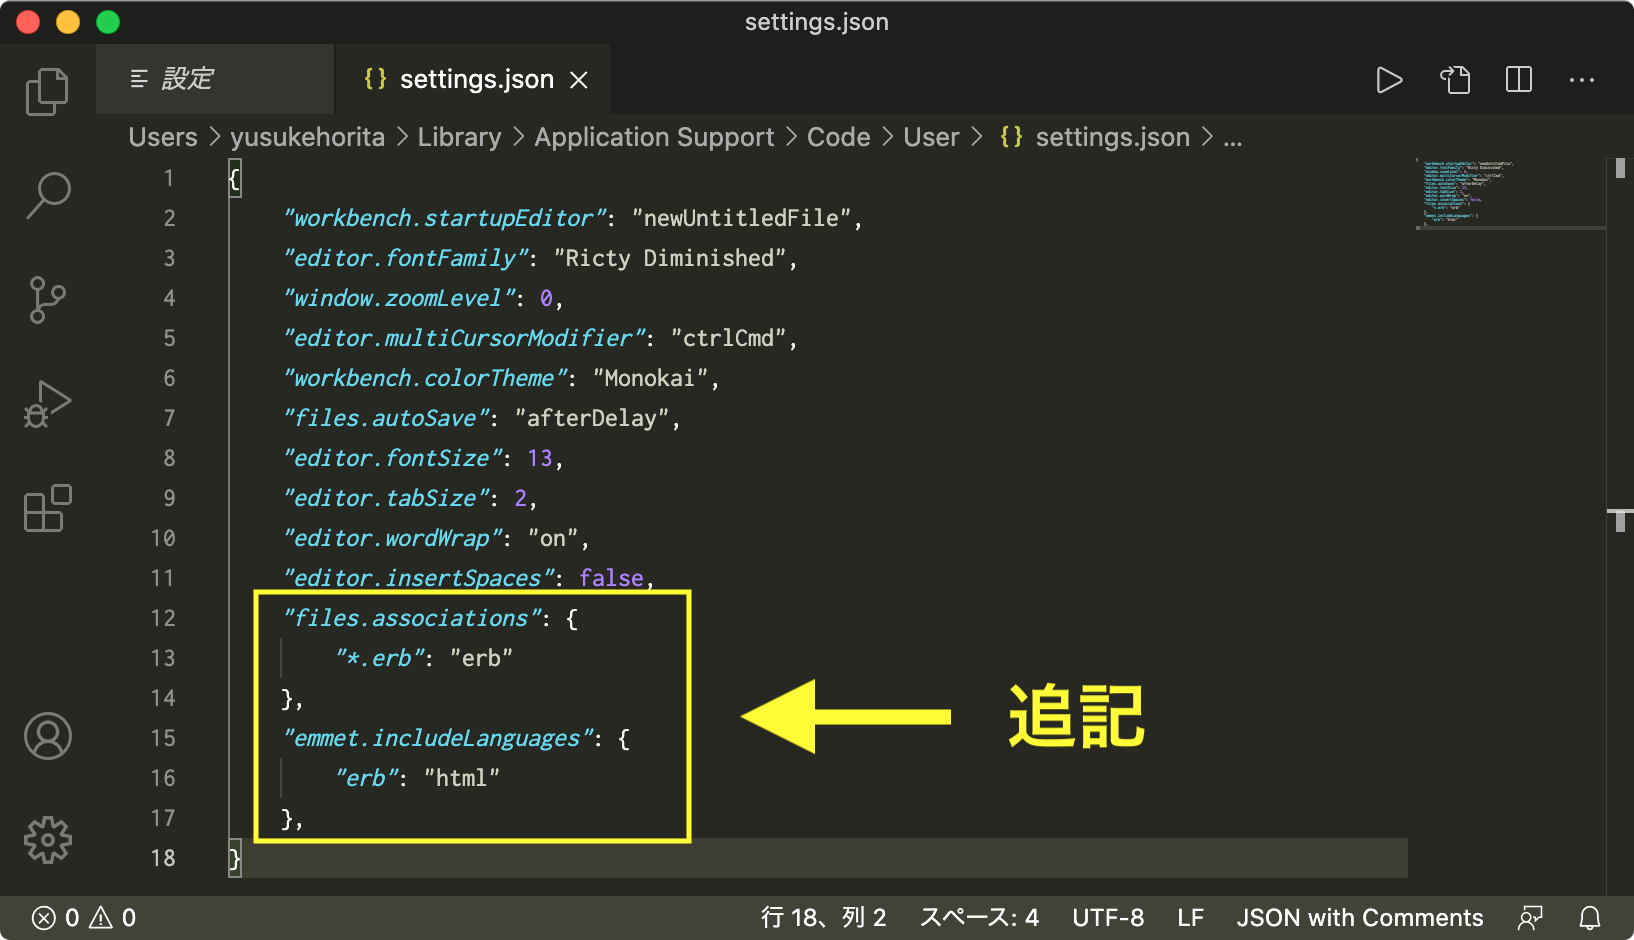Image resolution: width=1634 pixels, height=940 pixels.
Task: Change language mode via JSON with Comments
Action: point(1360,917)
